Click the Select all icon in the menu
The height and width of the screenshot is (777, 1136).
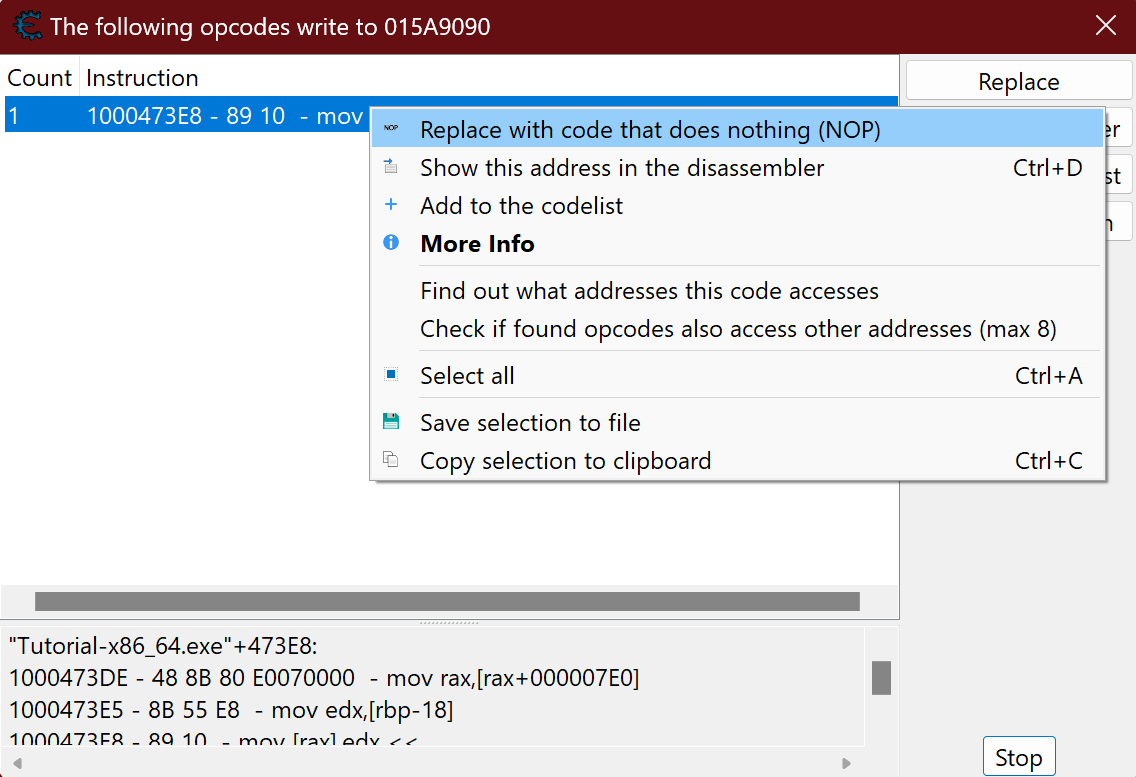pyautogui.click(x=391, y=375)
